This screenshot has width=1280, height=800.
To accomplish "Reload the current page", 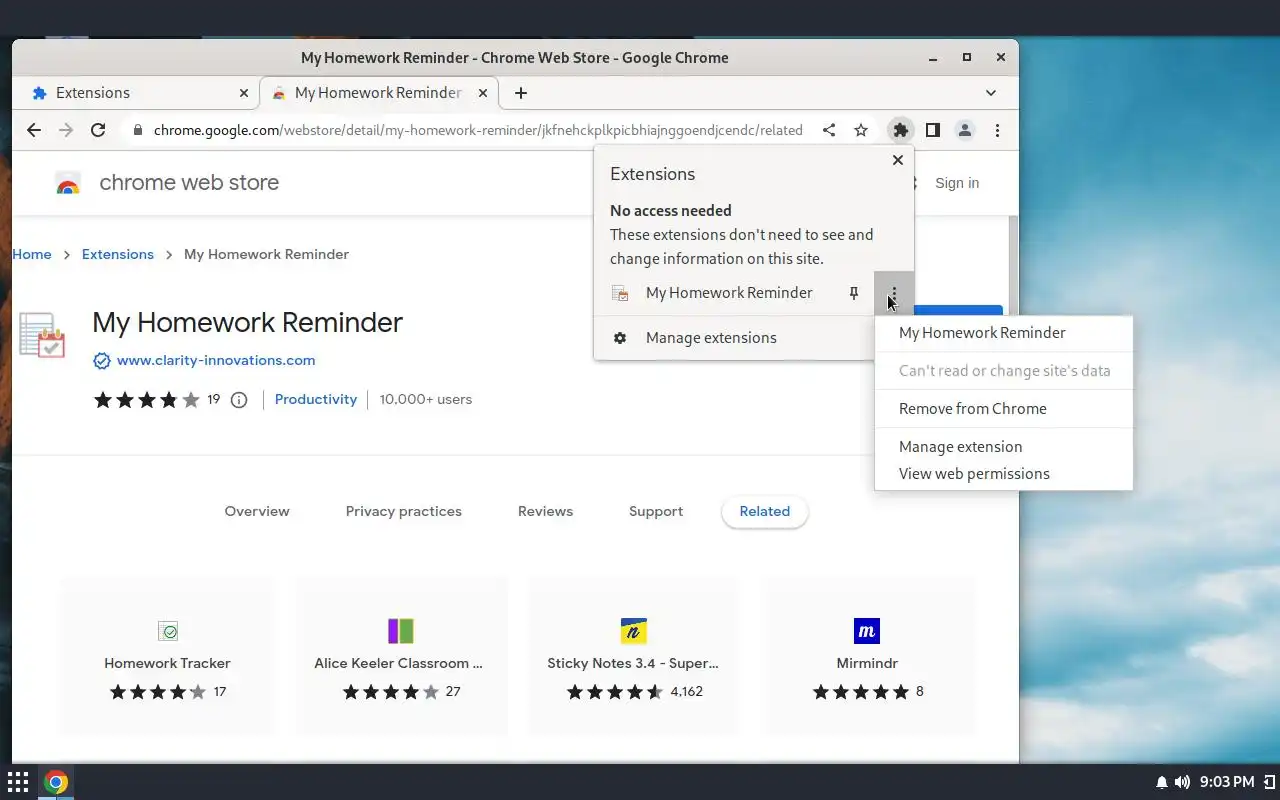I will [98, 130].
